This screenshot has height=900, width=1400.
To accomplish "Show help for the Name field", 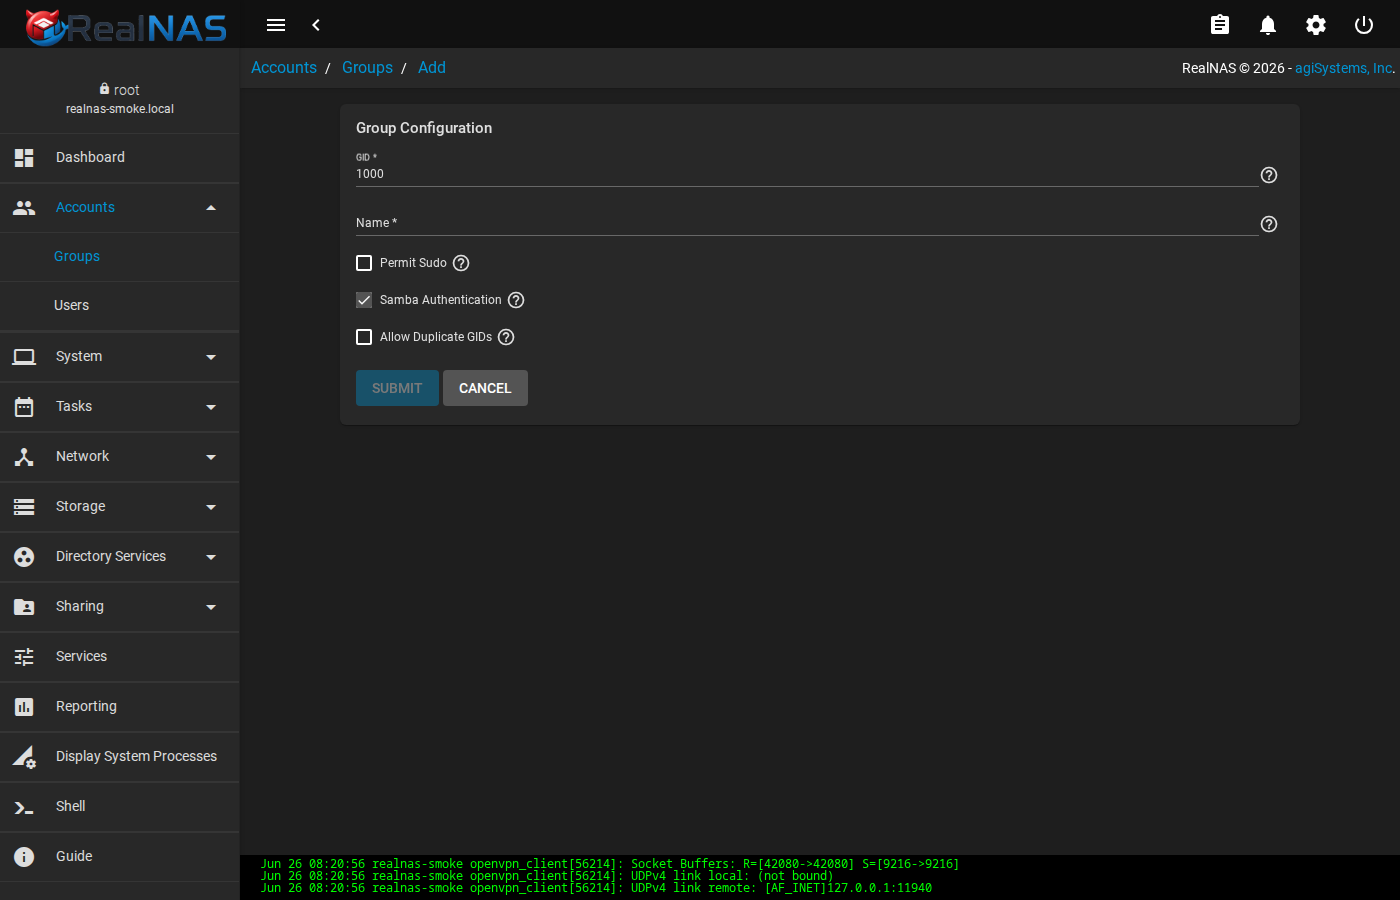I will [x=1269, y=224].
